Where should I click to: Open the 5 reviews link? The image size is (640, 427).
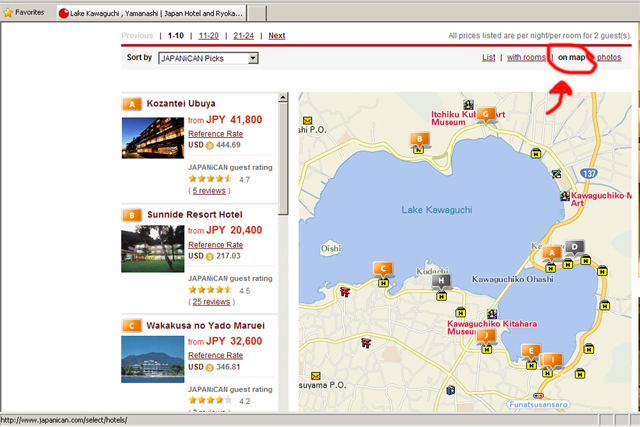coord(209,191)
